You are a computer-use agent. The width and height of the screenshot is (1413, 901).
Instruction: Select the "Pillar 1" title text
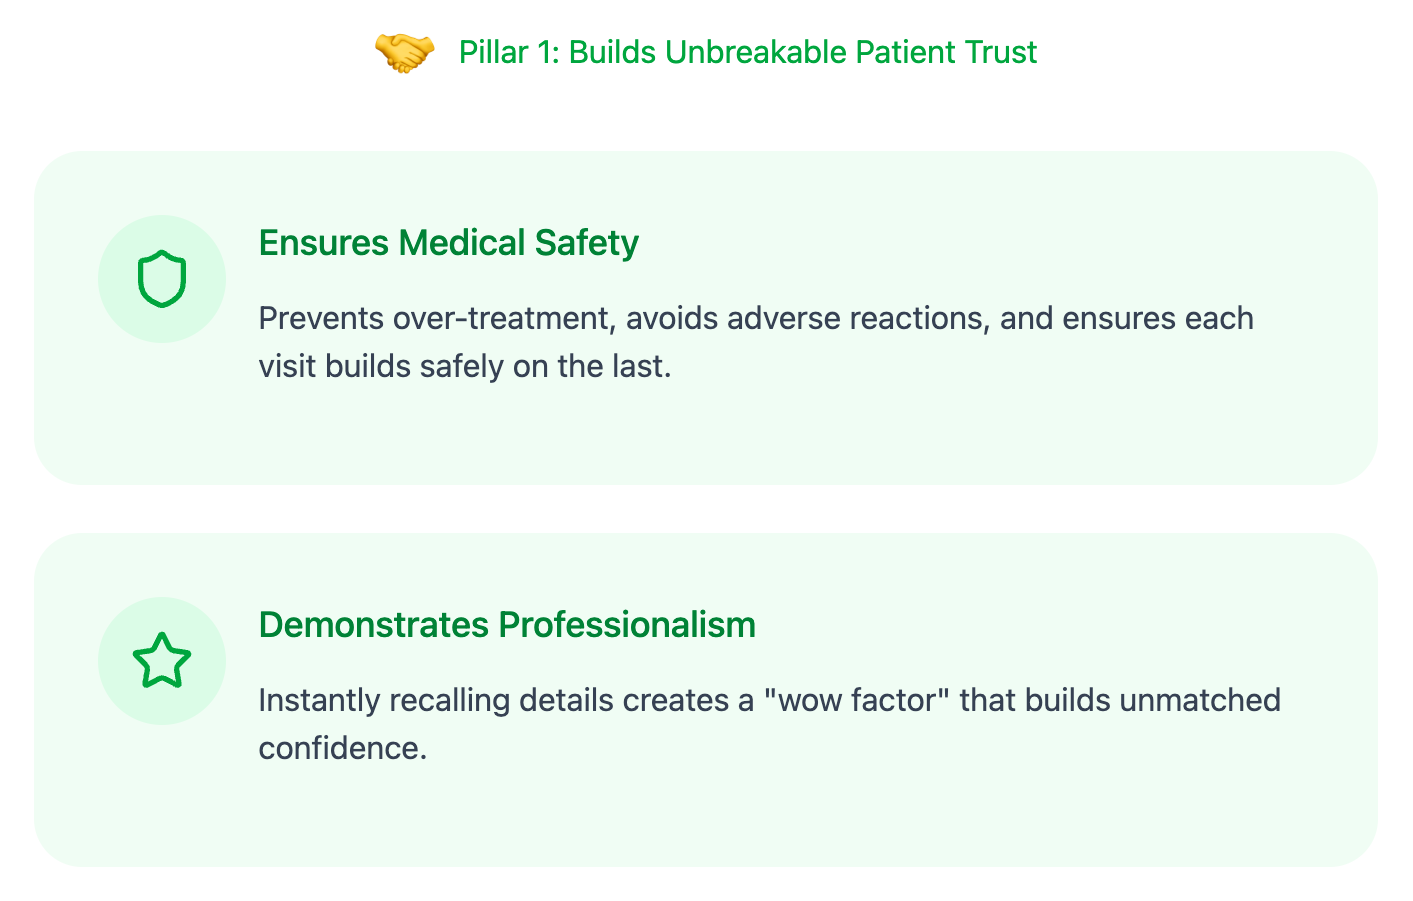(x=747, y=52)
